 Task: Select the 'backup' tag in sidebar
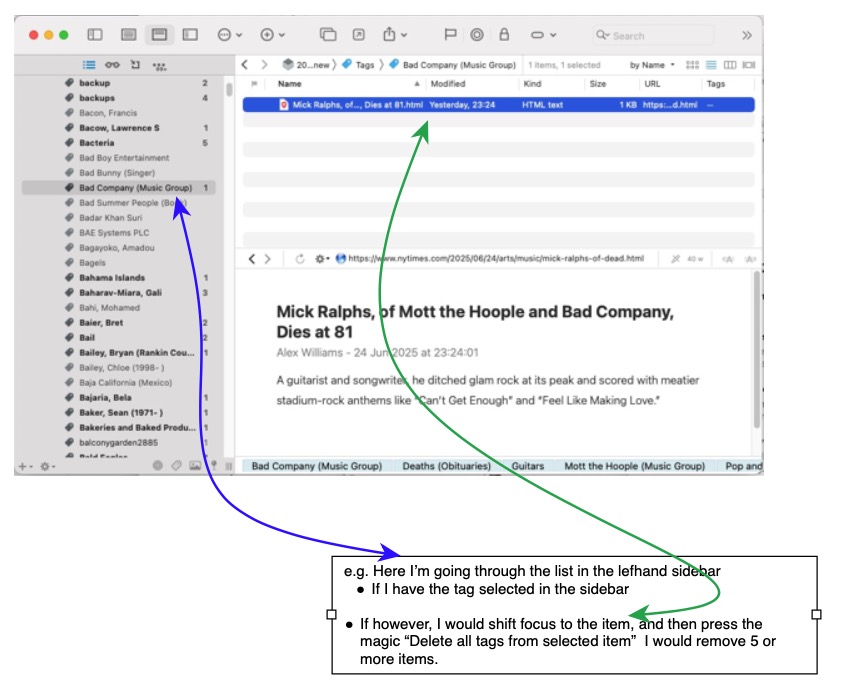[x=118, y=83]
